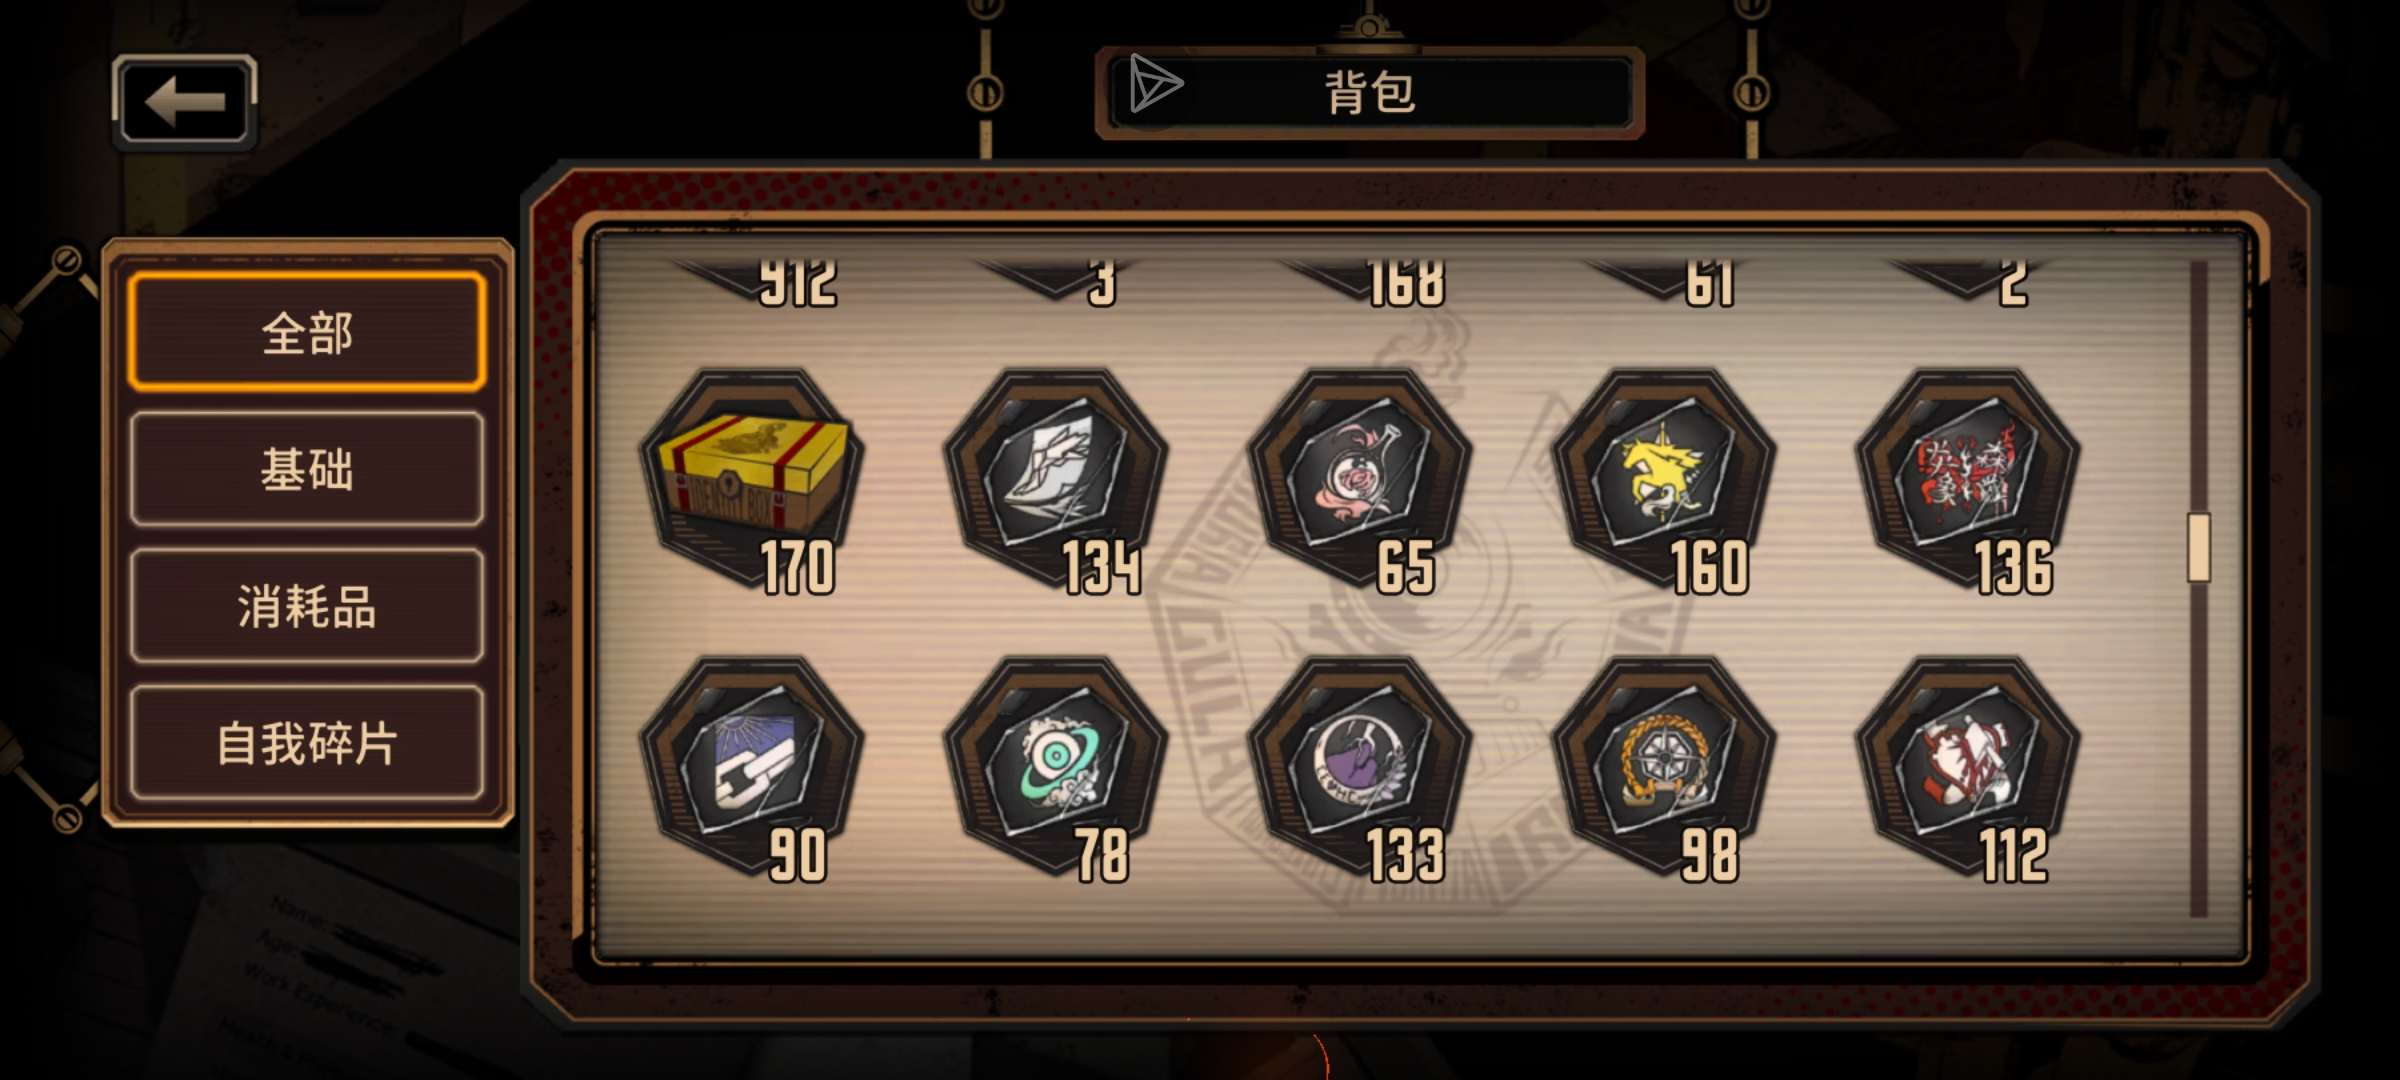The width and height of the screenshot is (2400, 1080).
Task: Go back using the arrow button
Action: (x=185, y=102)
